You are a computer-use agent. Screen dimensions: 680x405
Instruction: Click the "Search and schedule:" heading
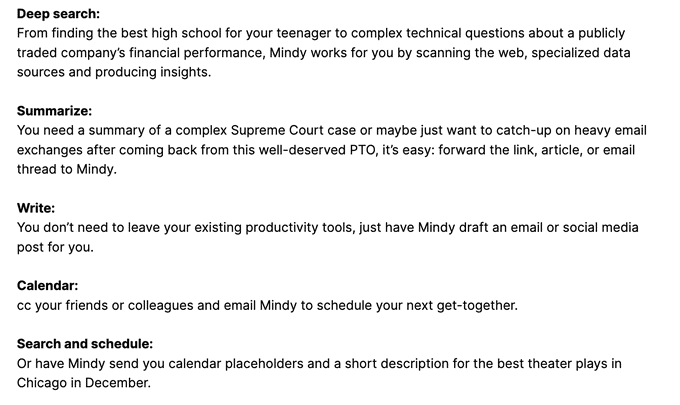[x=85, y=344]
